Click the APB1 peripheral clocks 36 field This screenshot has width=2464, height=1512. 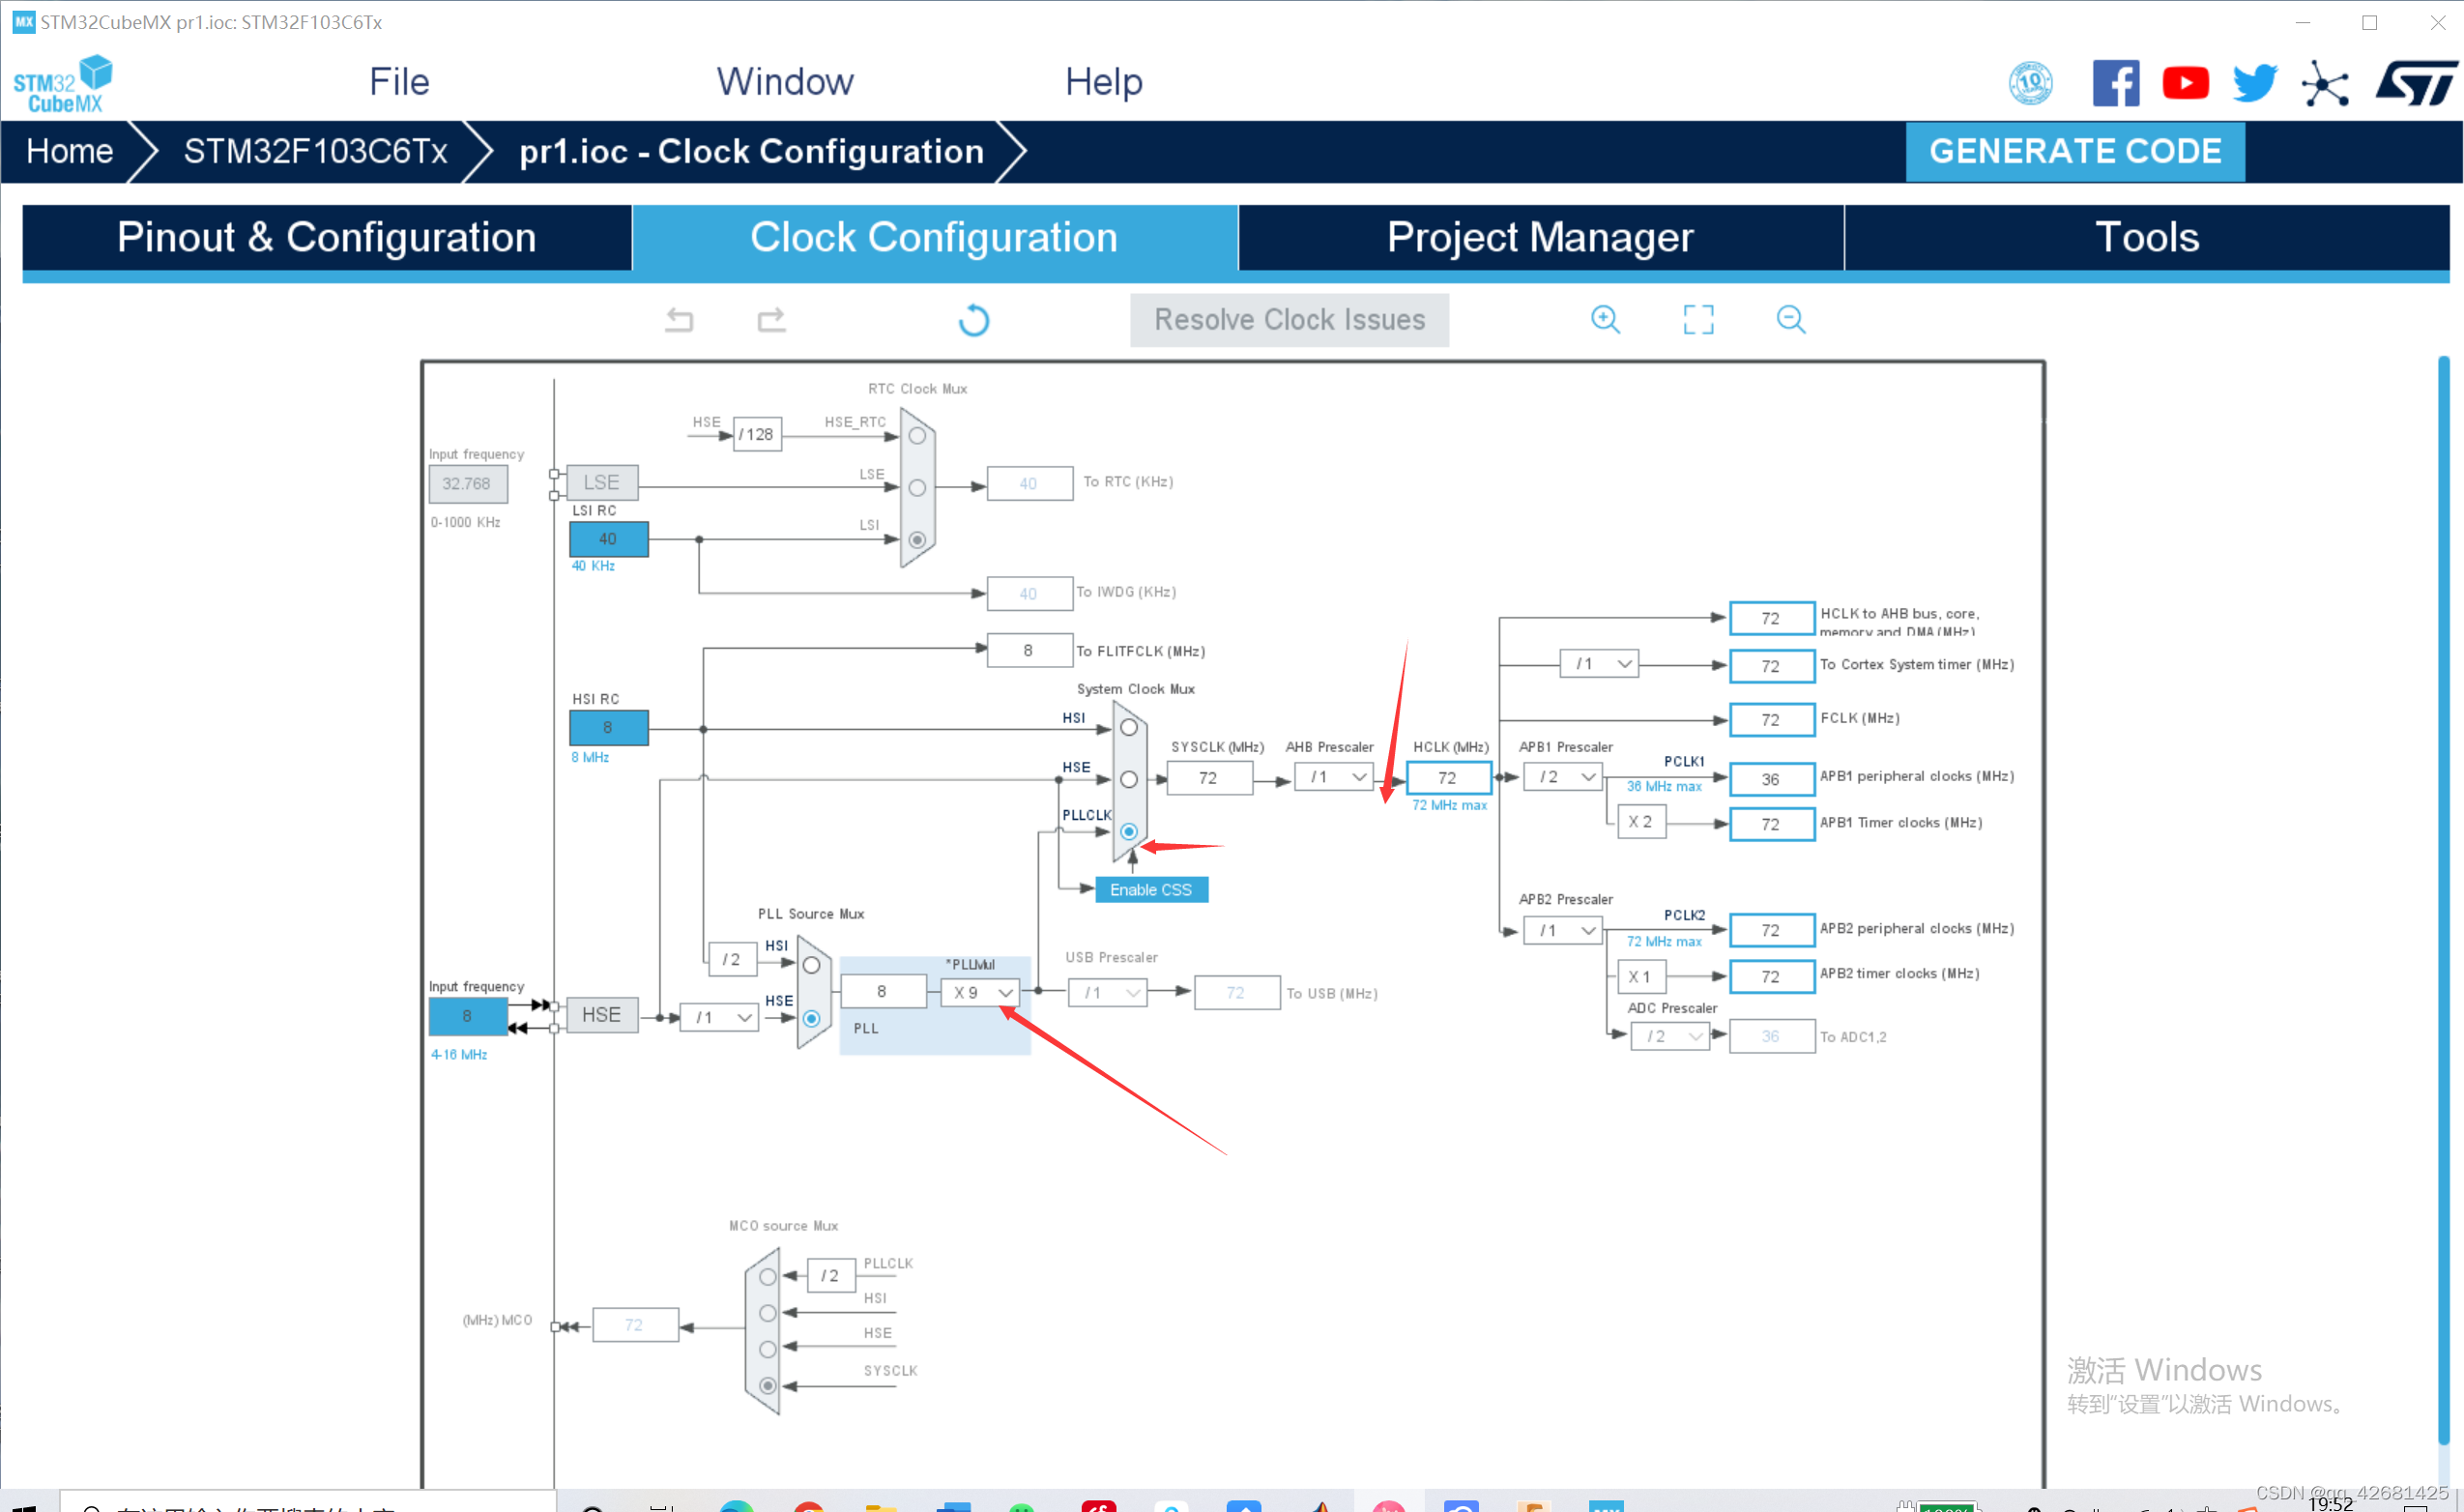1771,779
